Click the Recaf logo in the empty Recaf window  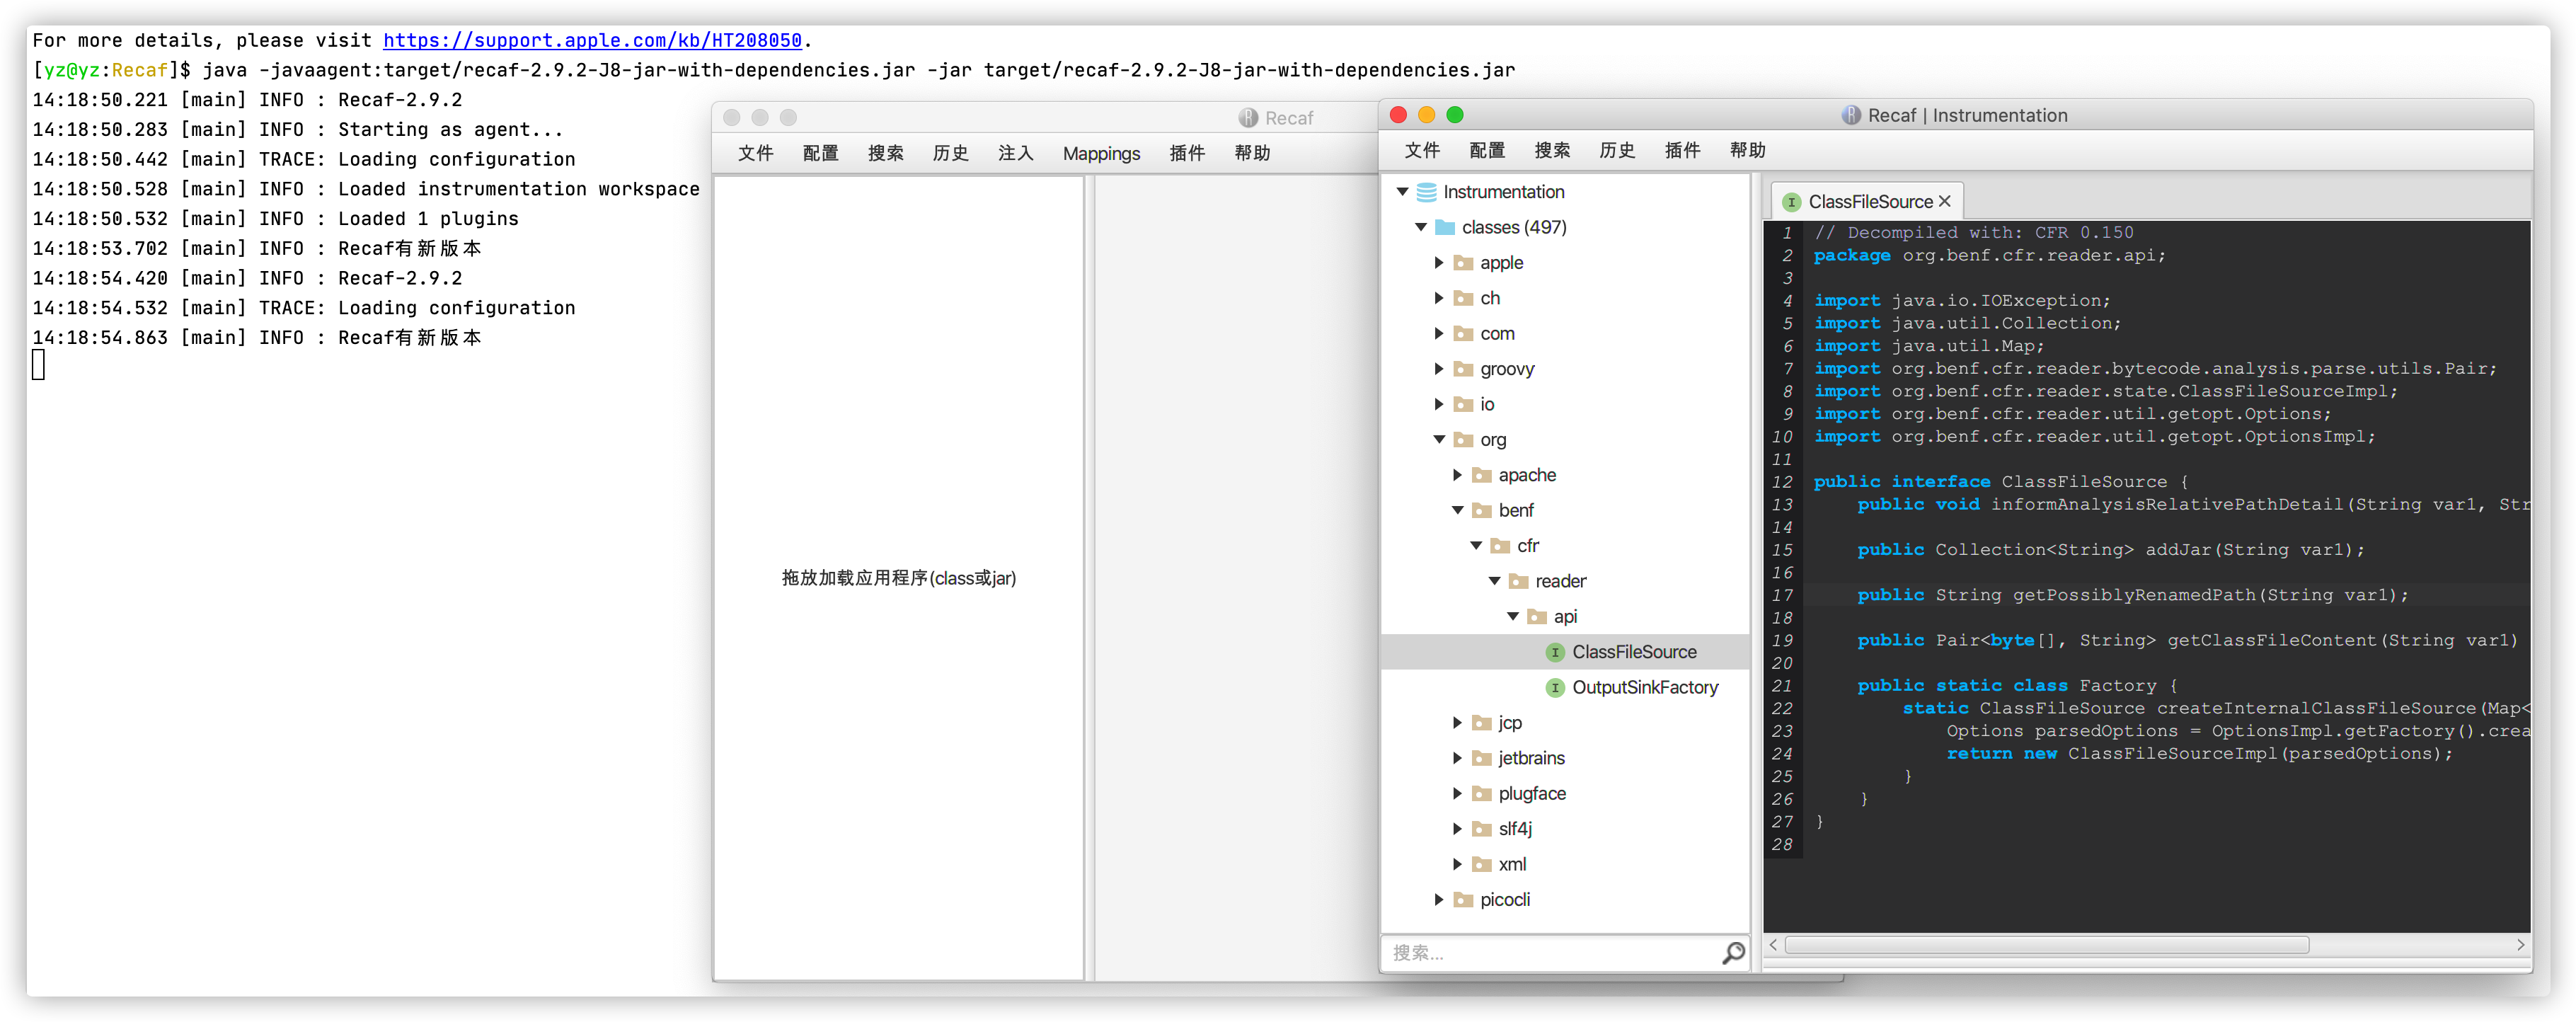[x=1248, y=117]
